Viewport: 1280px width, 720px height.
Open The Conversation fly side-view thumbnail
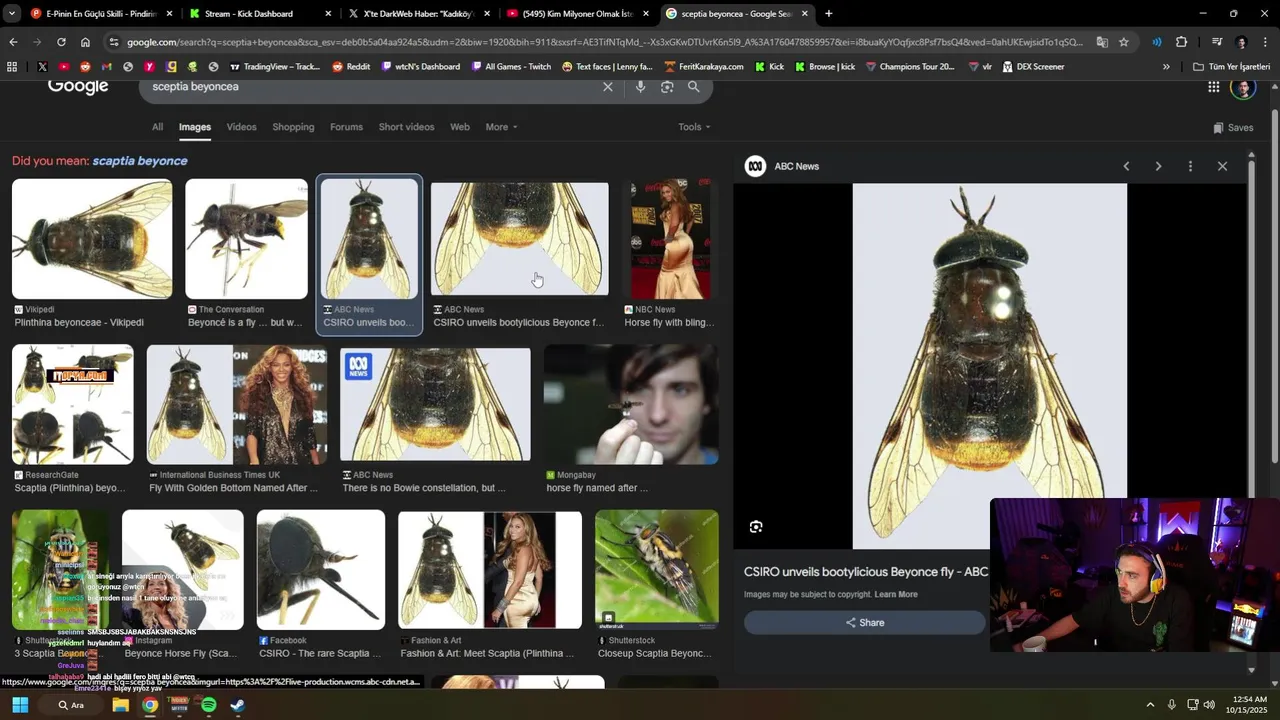(246, 239)
